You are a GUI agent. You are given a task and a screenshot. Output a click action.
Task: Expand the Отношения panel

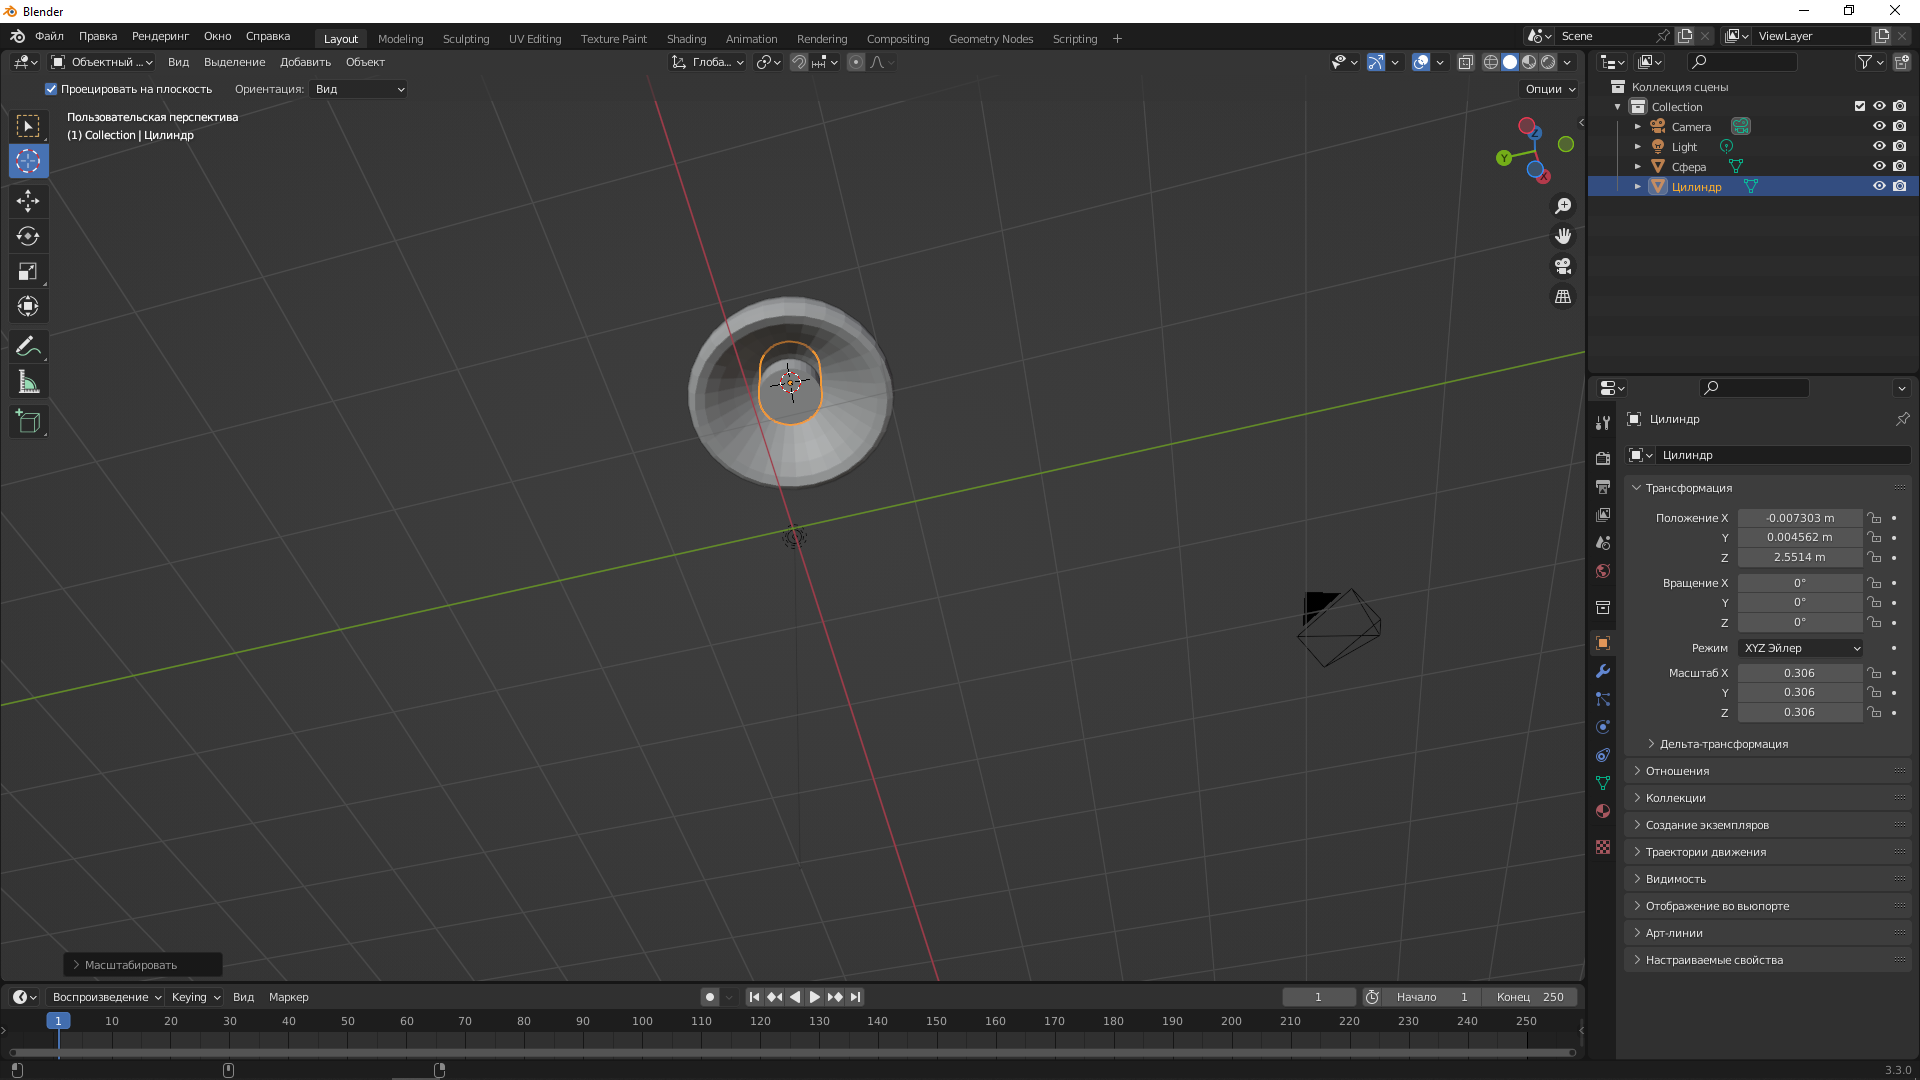1677,771
